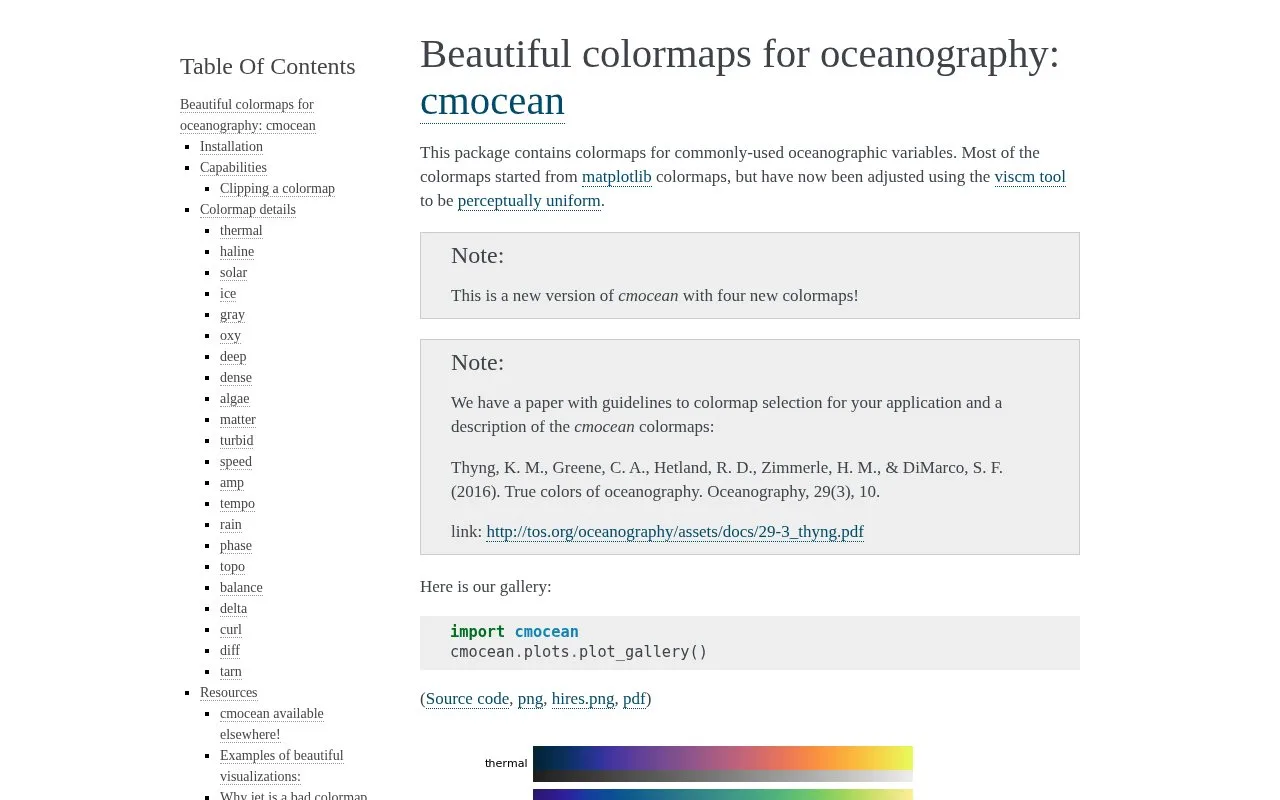Viewport: 1280px width, 800px height.
Task: Visit the perceptually uniform link
Action: pyautogui.click(x=529, y=201)
